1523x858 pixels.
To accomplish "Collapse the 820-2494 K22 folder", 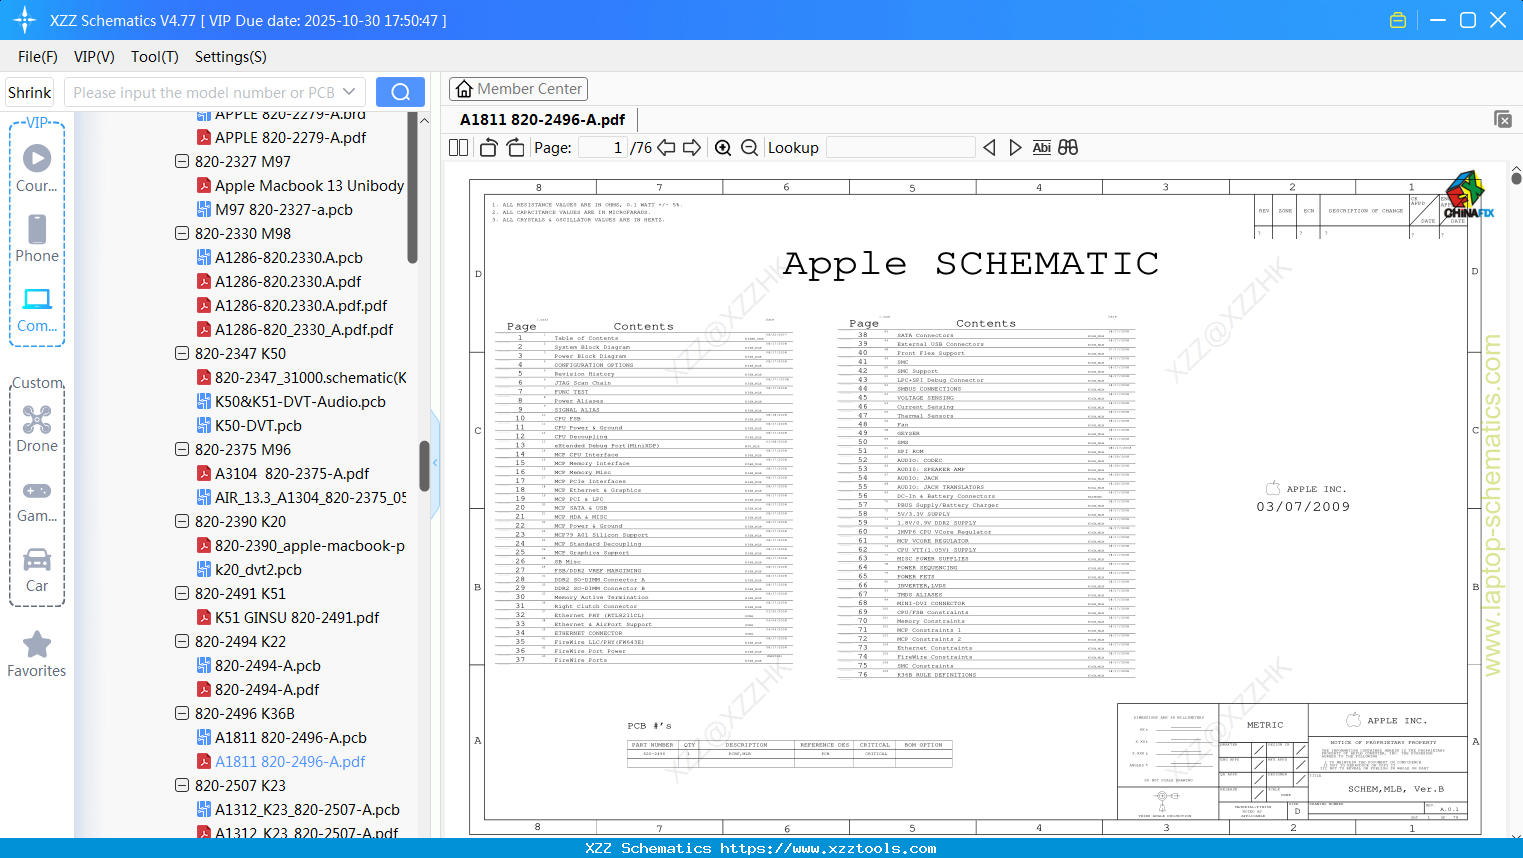I will (x=182, y=641).
